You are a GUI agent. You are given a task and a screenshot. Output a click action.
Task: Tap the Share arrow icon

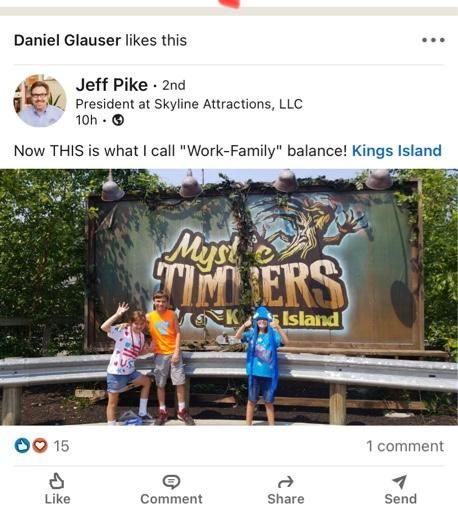click(x=286, y=482)
